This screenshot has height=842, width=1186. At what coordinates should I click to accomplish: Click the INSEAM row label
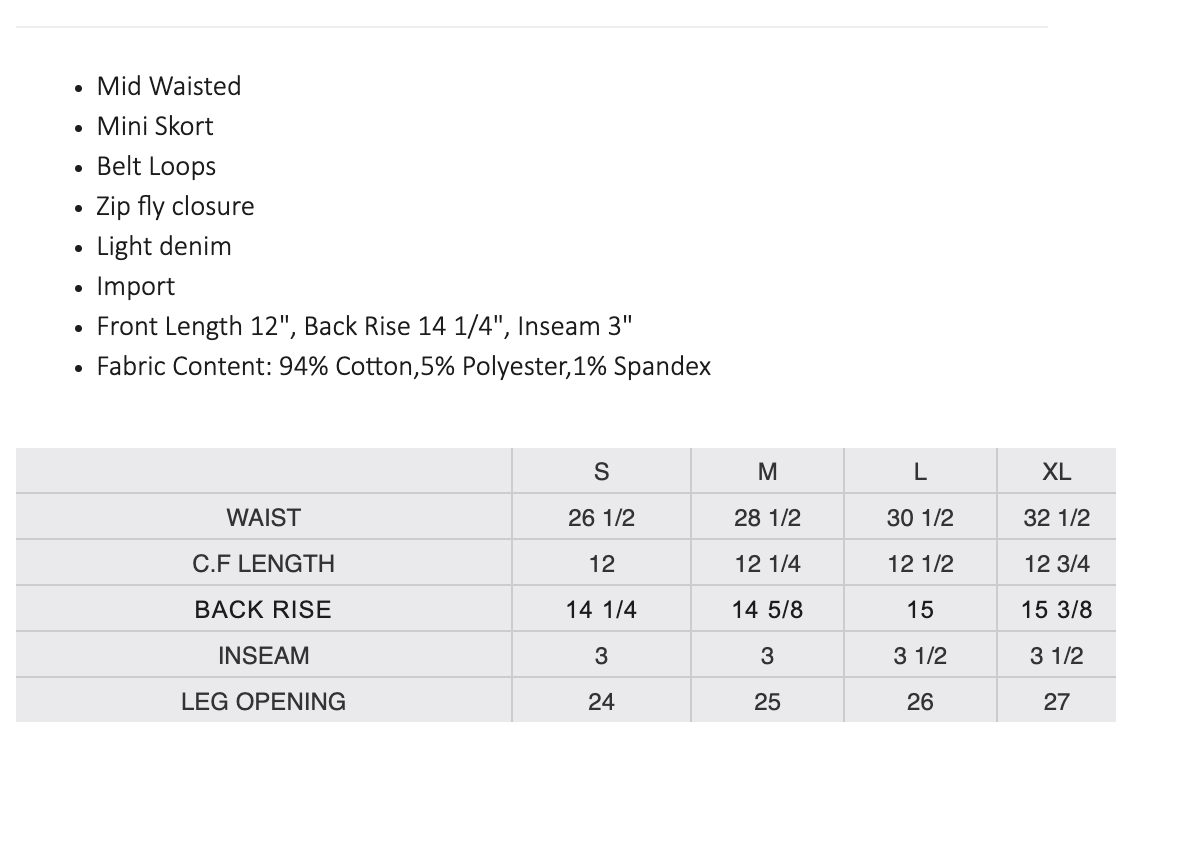point(263,656)
